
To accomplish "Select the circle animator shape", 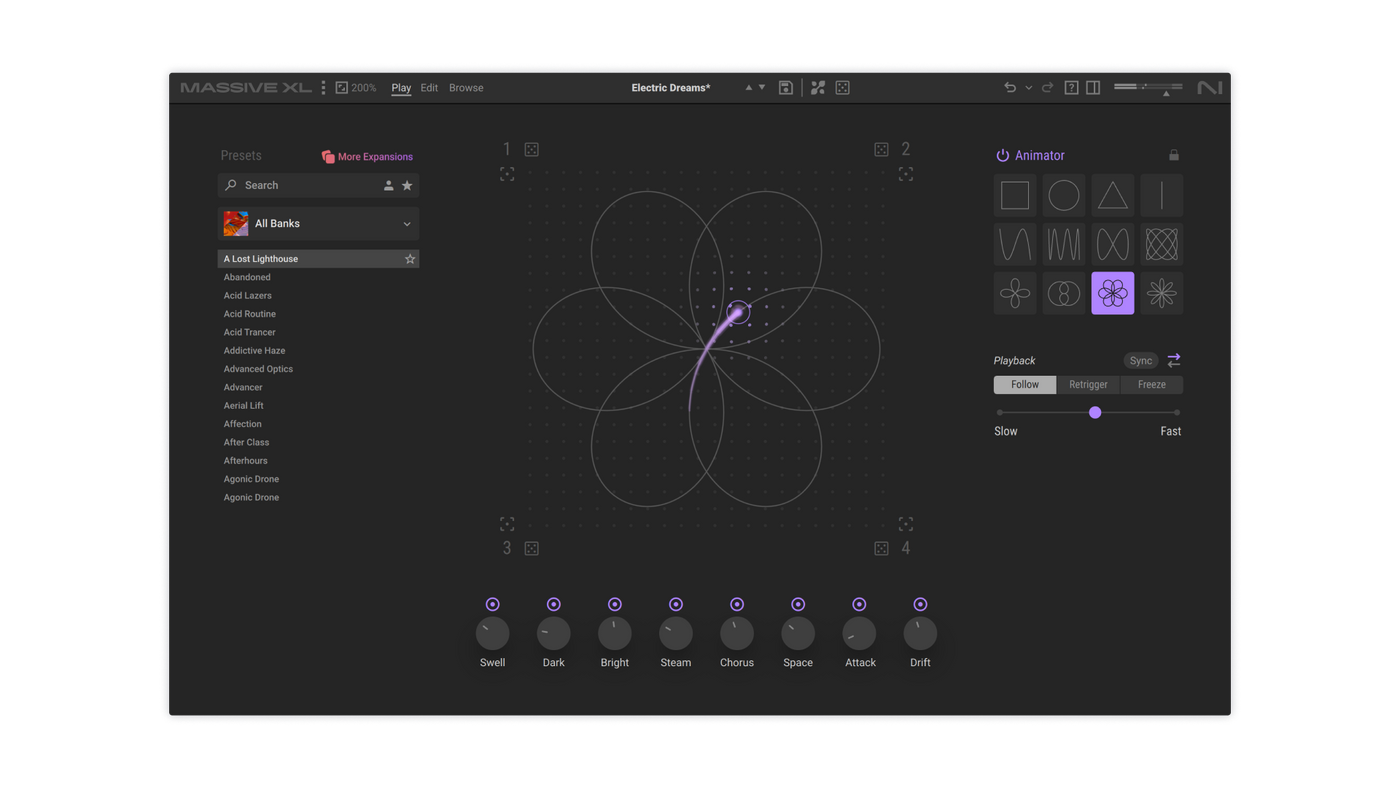I will pyautogui.click(x=1063, y=195).
